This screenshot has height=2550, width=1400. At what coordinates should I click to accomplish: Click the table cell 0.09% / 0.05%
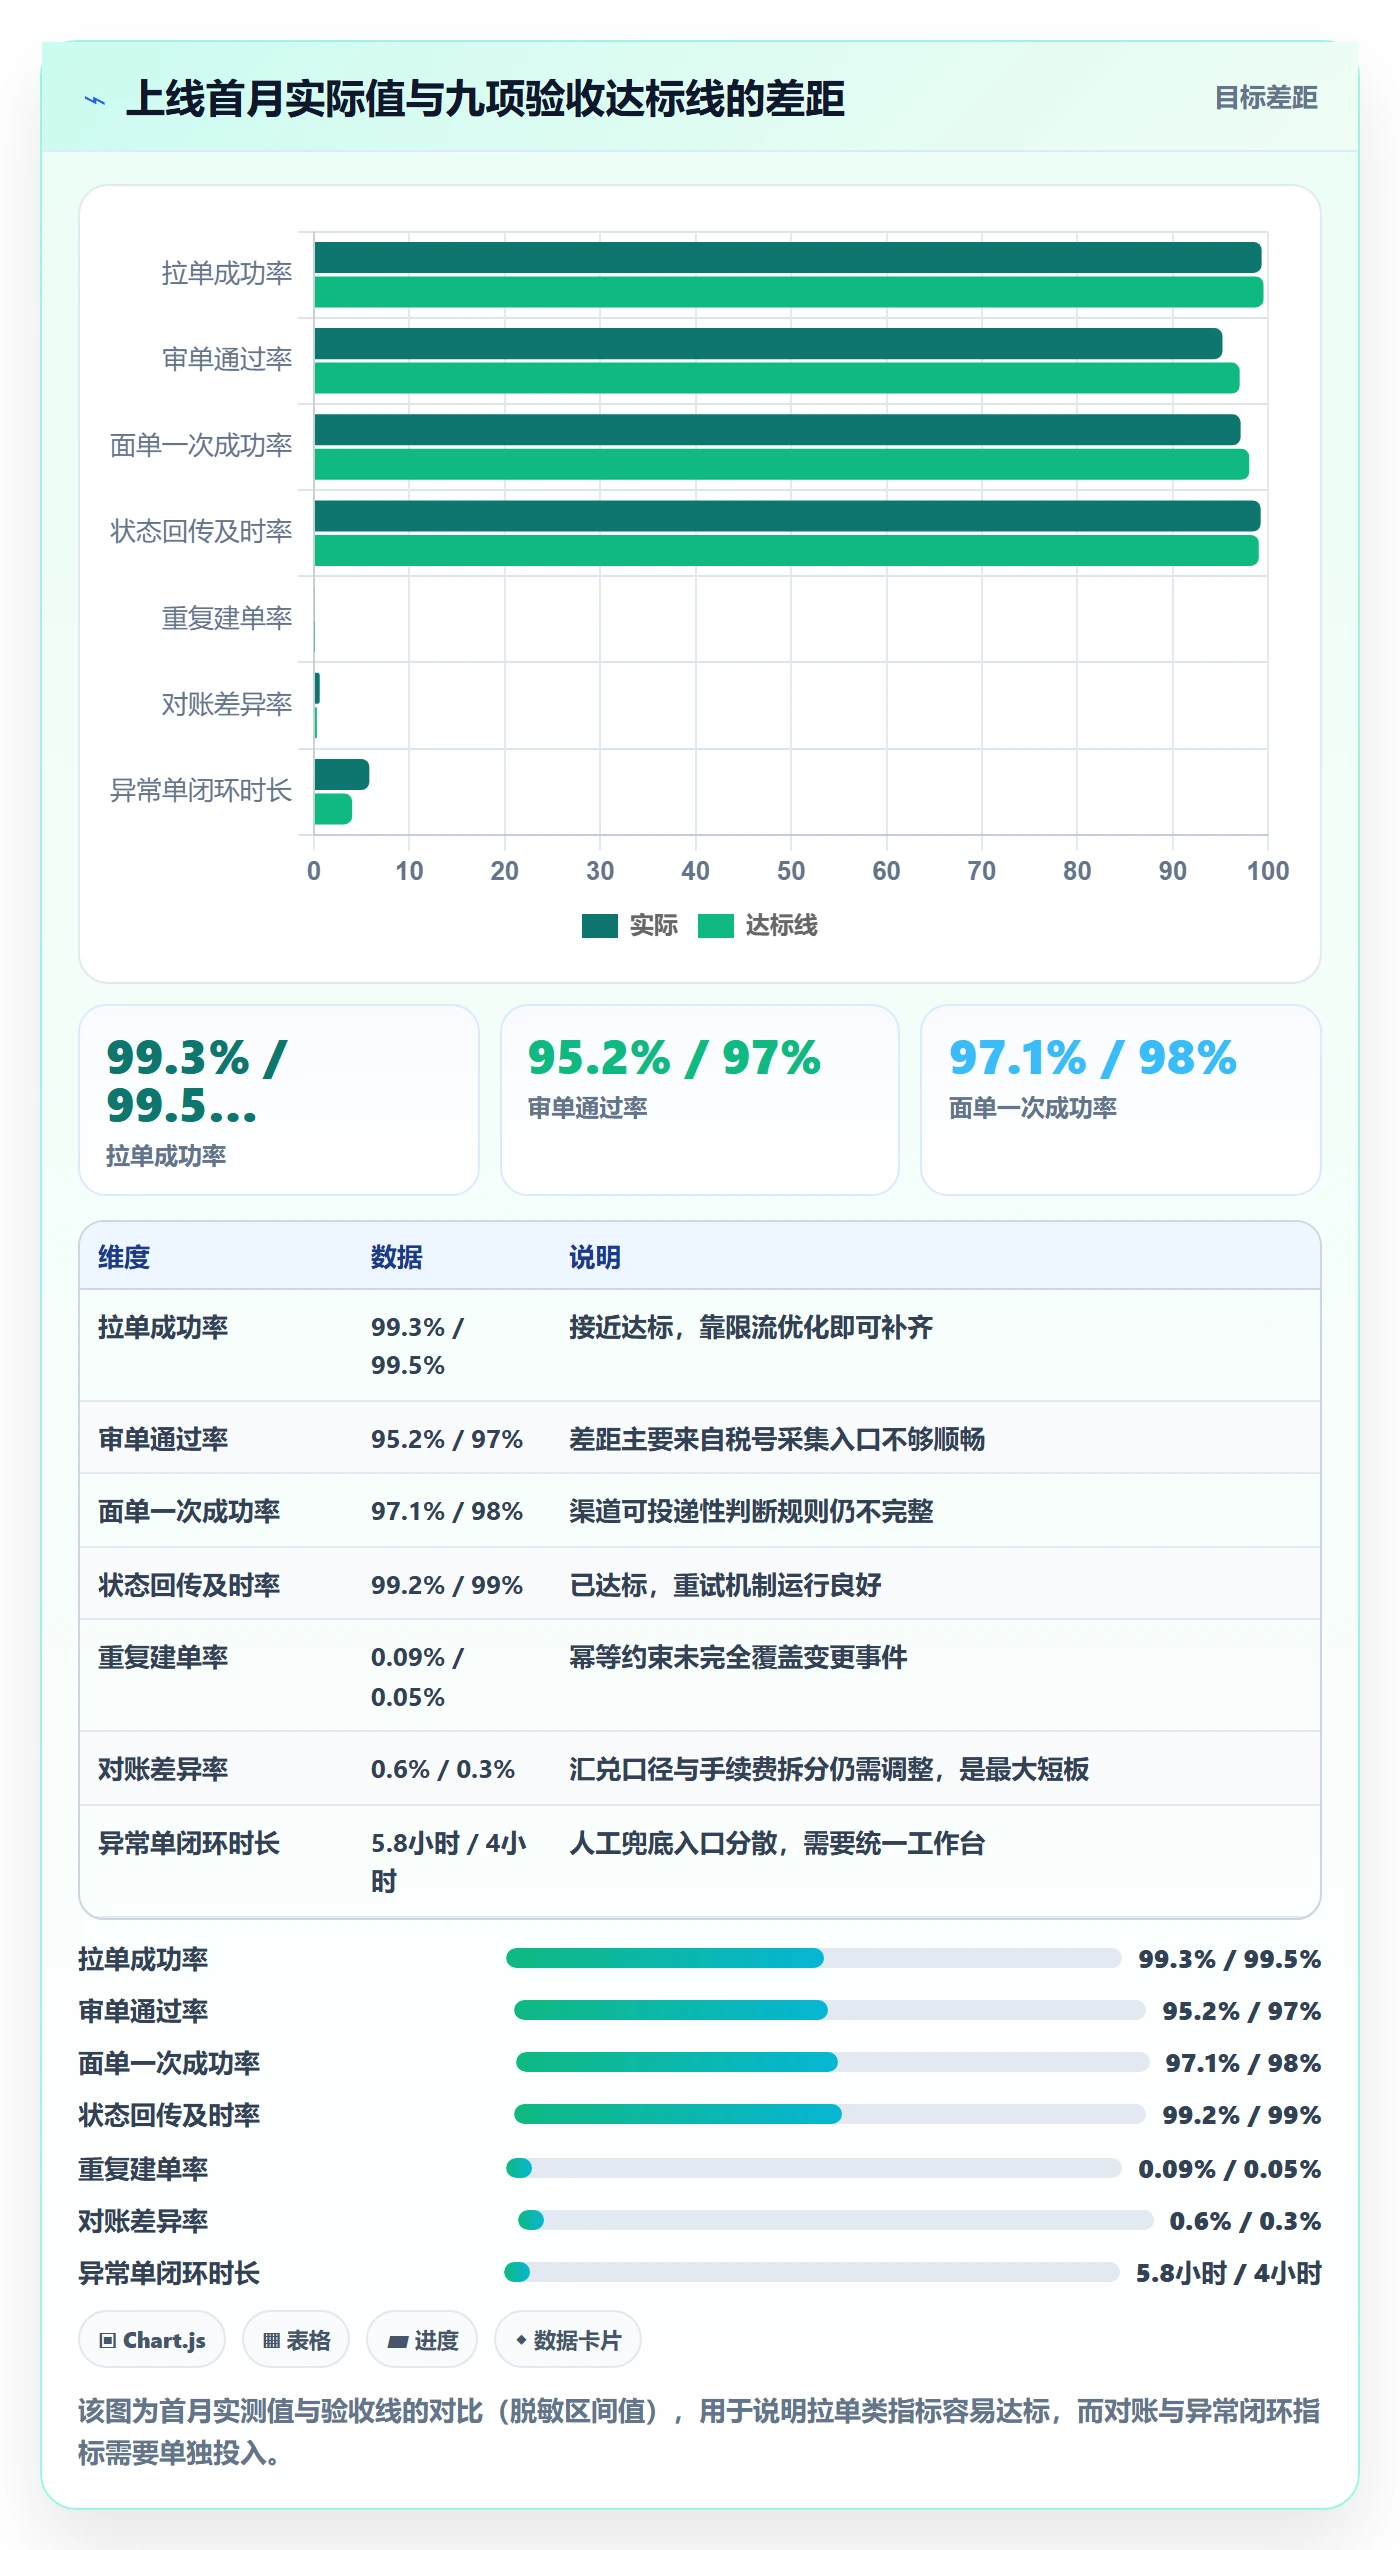(x=417, y=1677)
